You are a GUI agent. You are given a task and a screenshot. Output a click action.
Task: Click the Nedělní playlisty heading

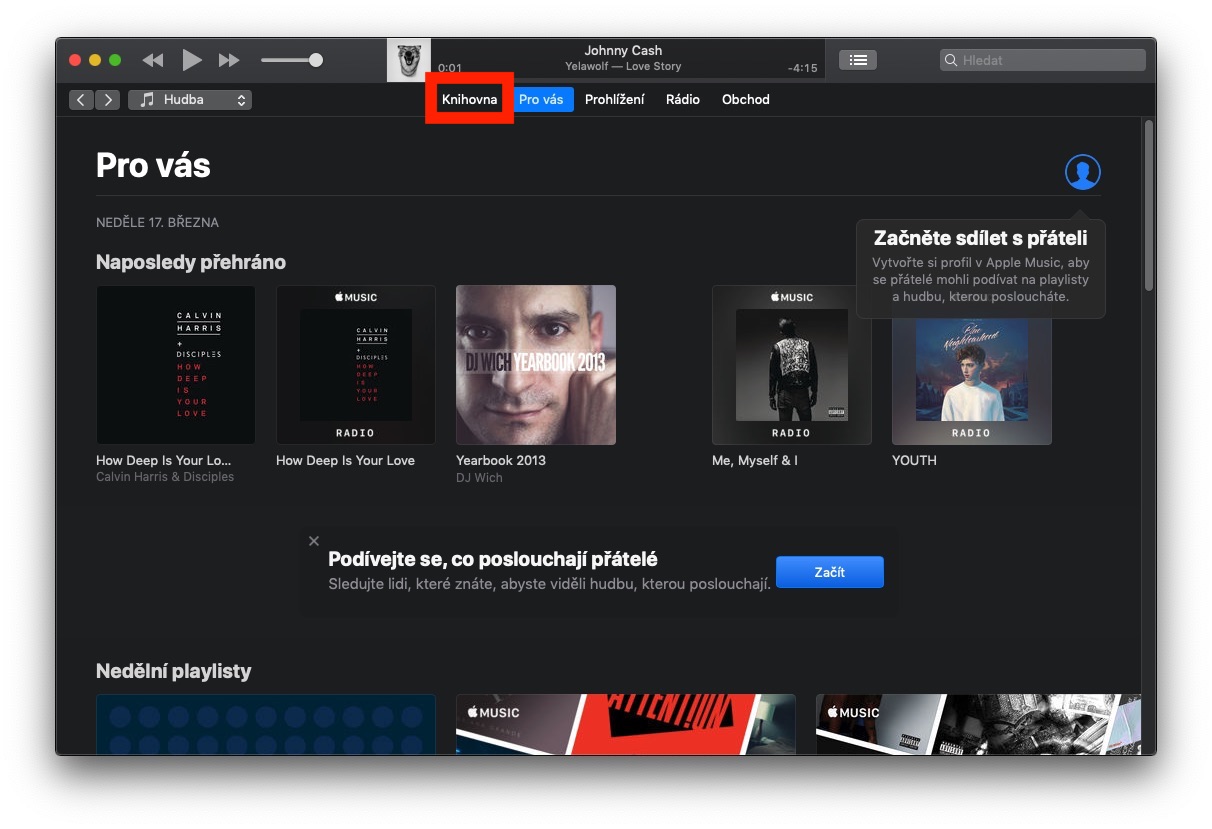pyautogui.click(x=174, y=671)
